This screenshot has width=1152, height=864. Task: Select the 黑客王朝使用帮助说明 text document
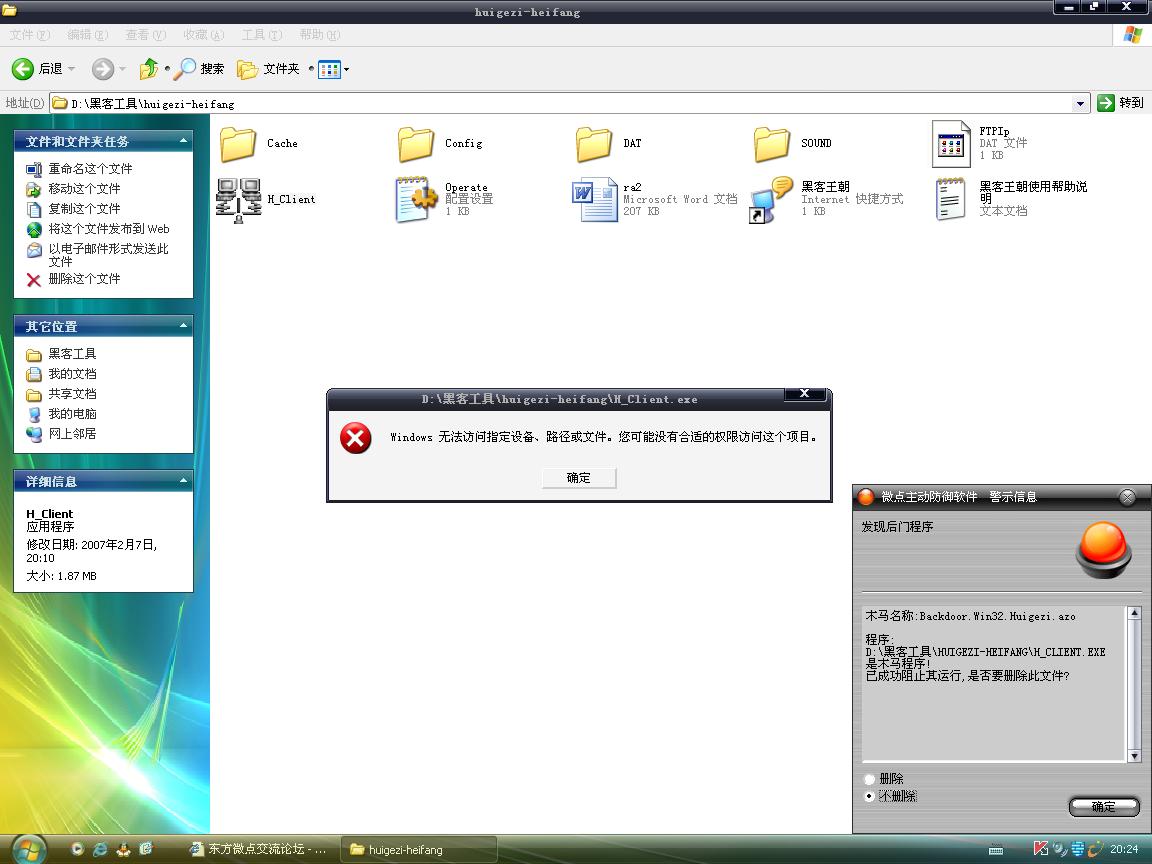1011,199
